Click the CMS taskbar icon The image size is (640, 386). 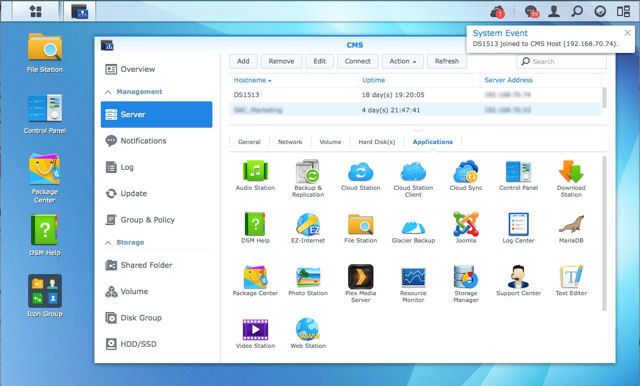click(79, 11)
